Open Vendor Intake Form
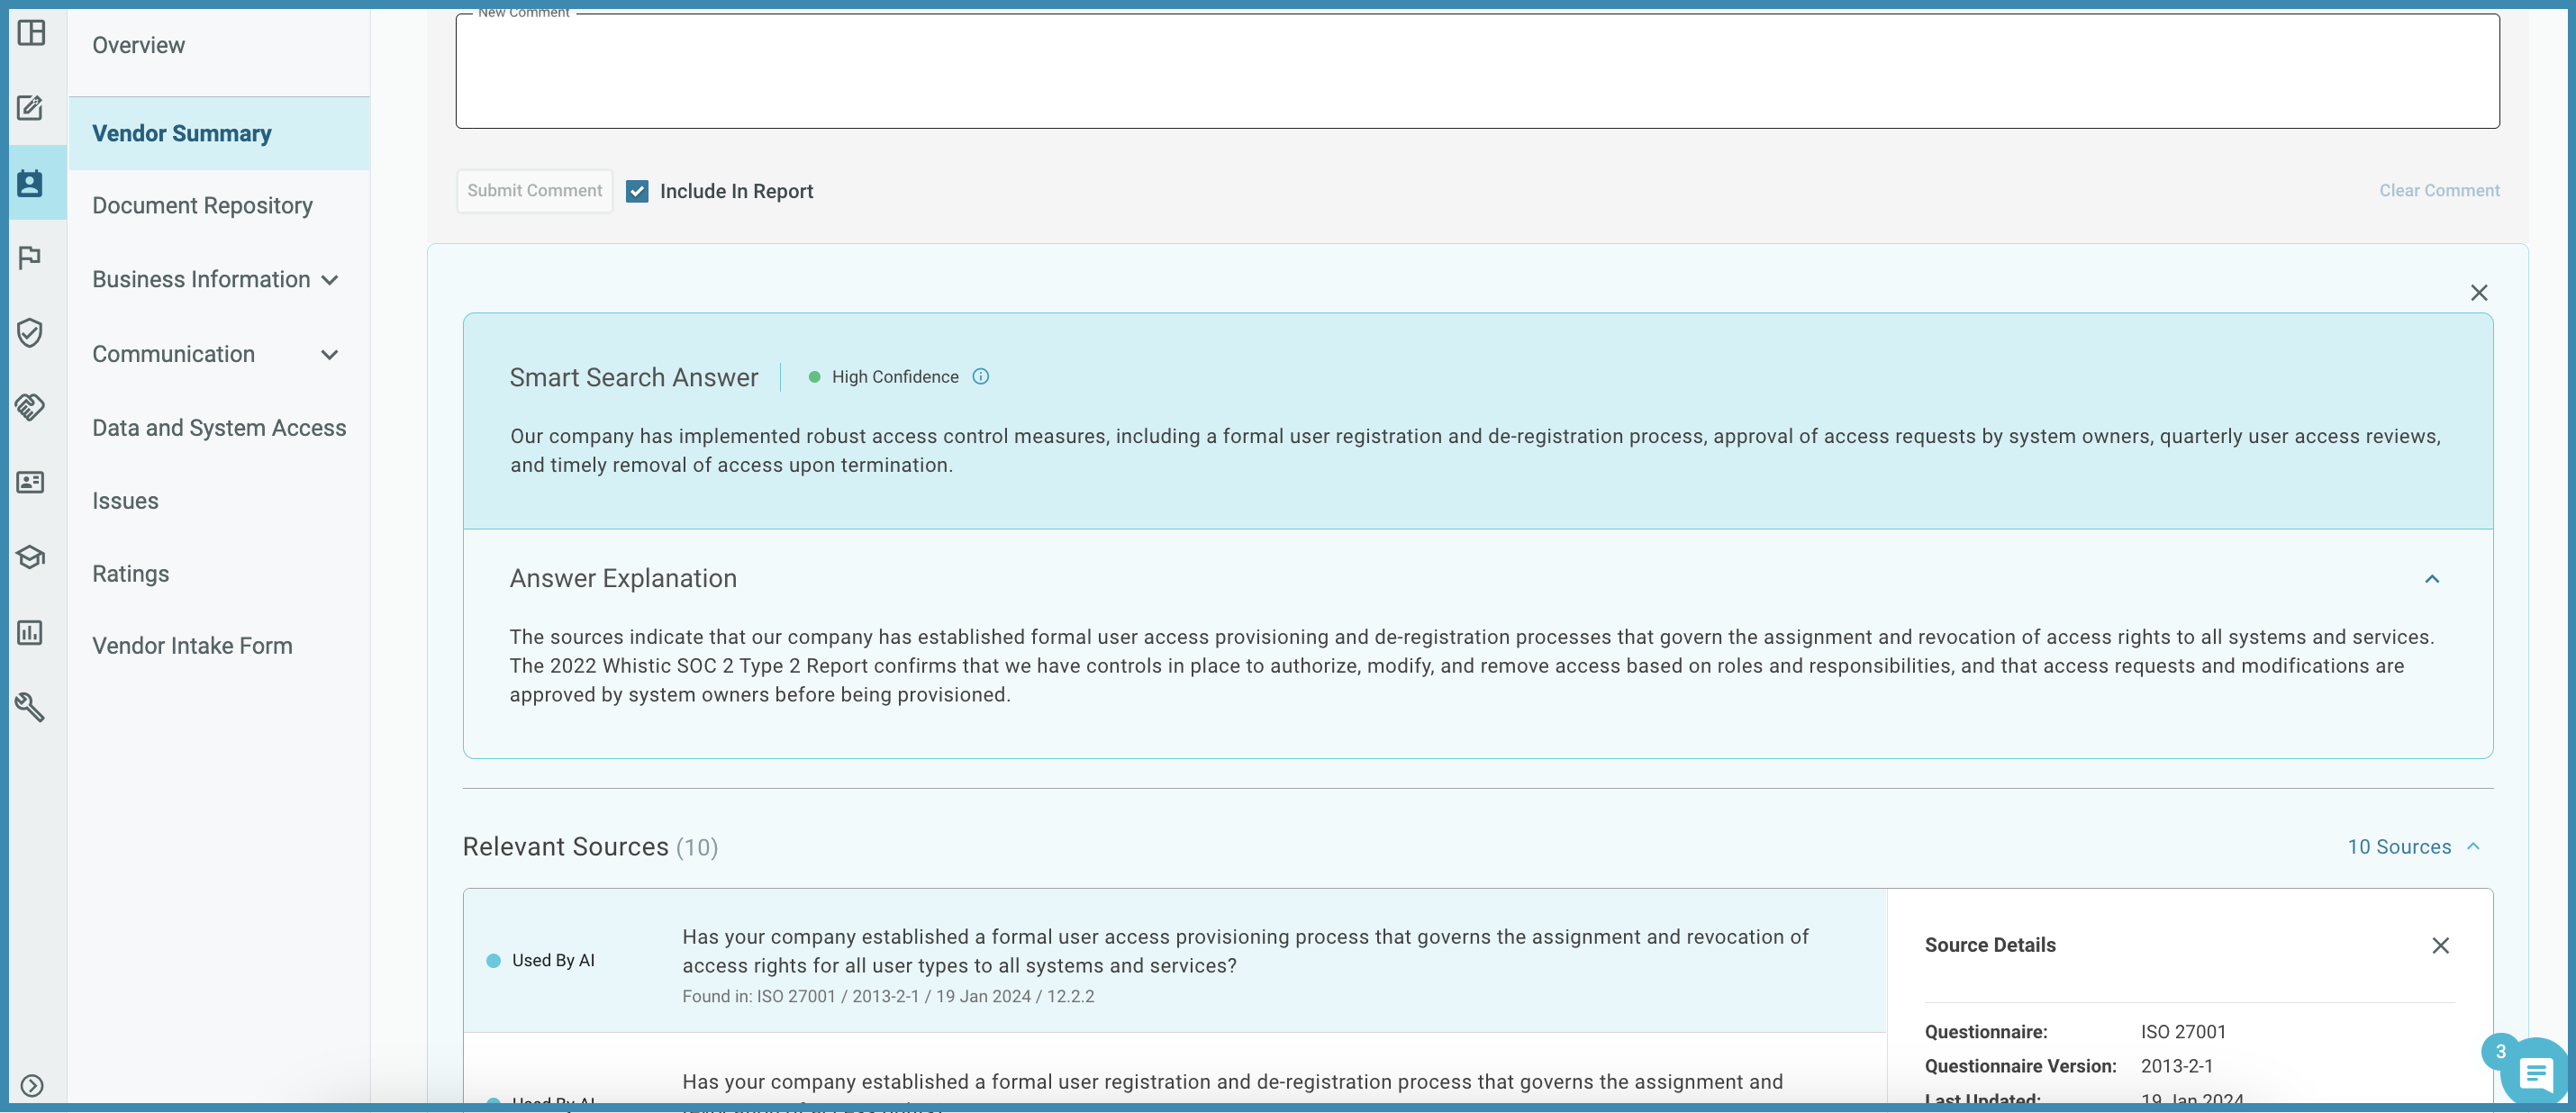 192,646
